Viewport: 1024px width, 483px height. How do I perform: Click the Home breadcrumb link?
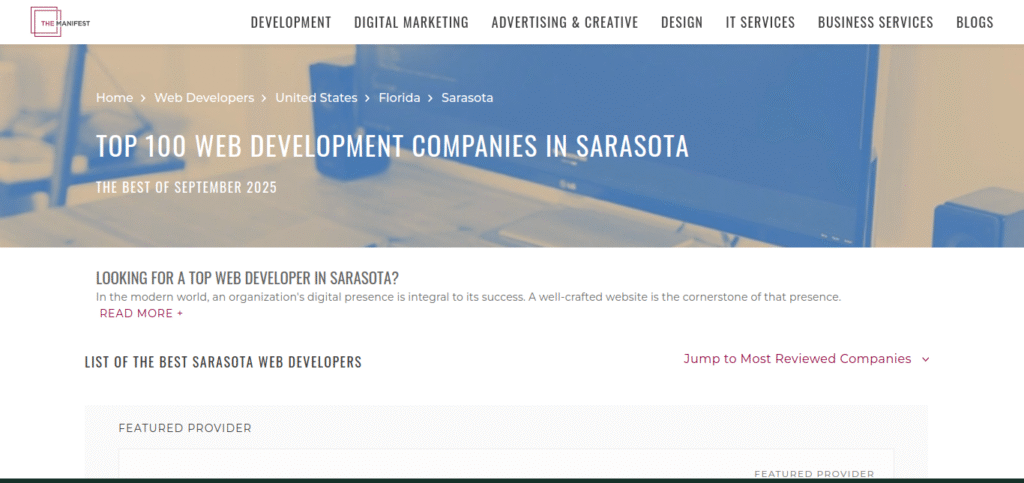tap(114, 98)
